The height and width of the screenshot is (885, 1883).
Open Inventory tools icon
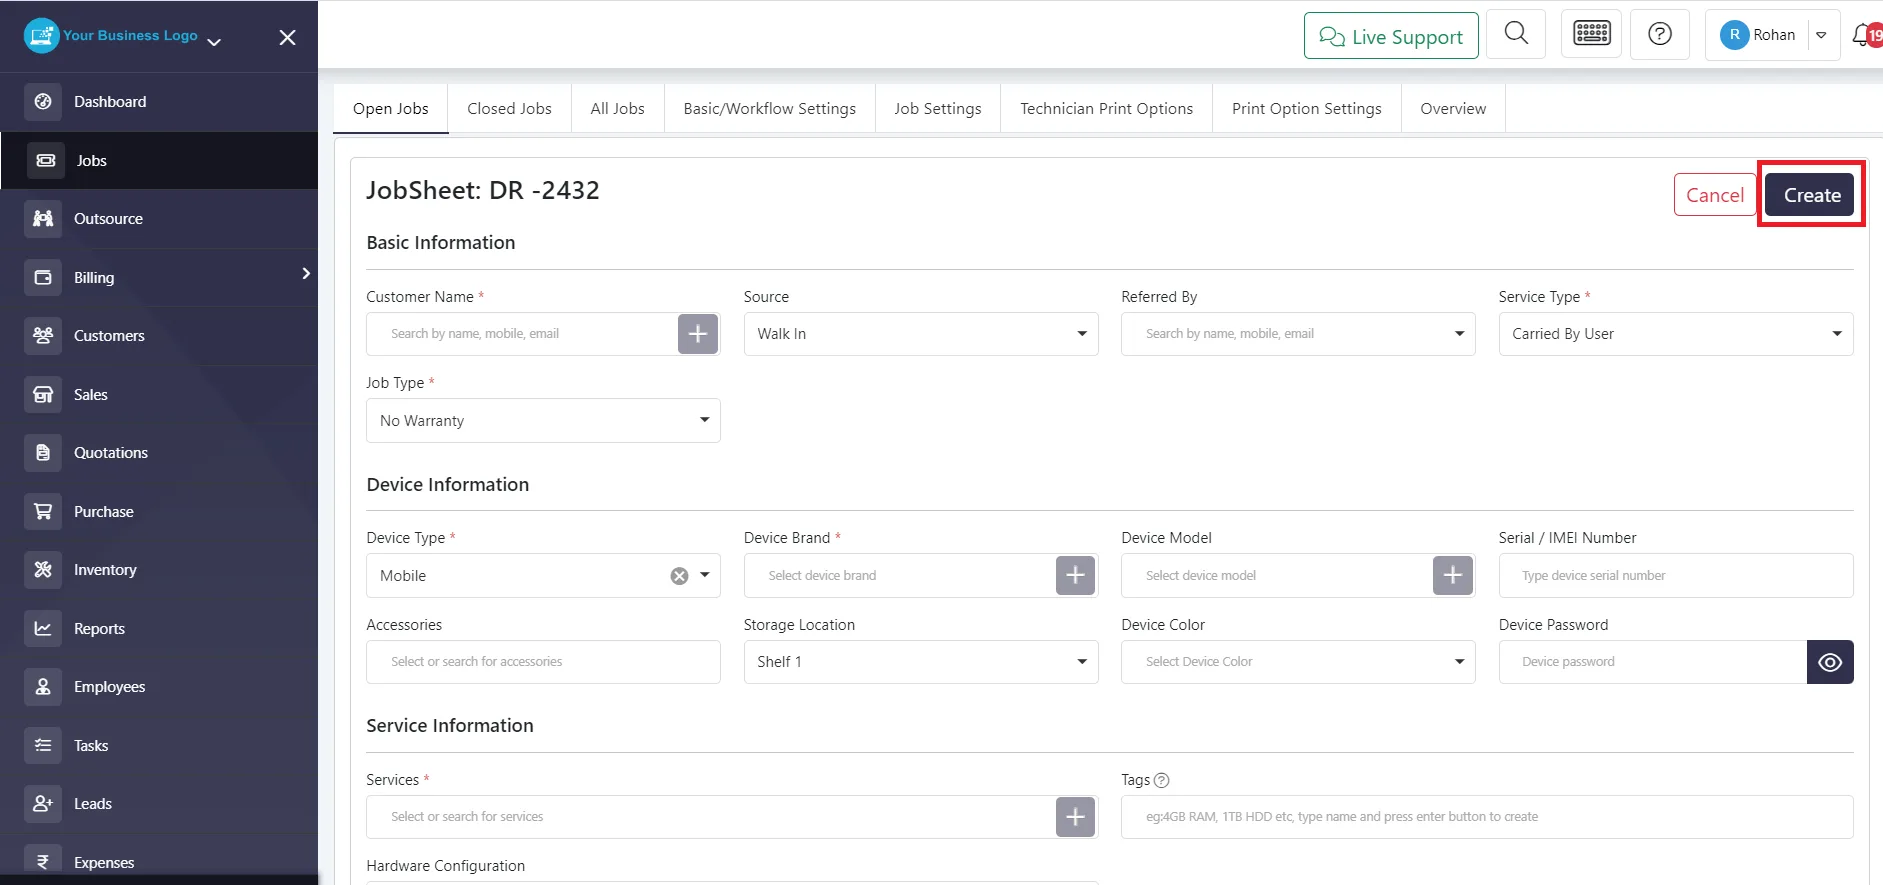[x=43, y=569]
